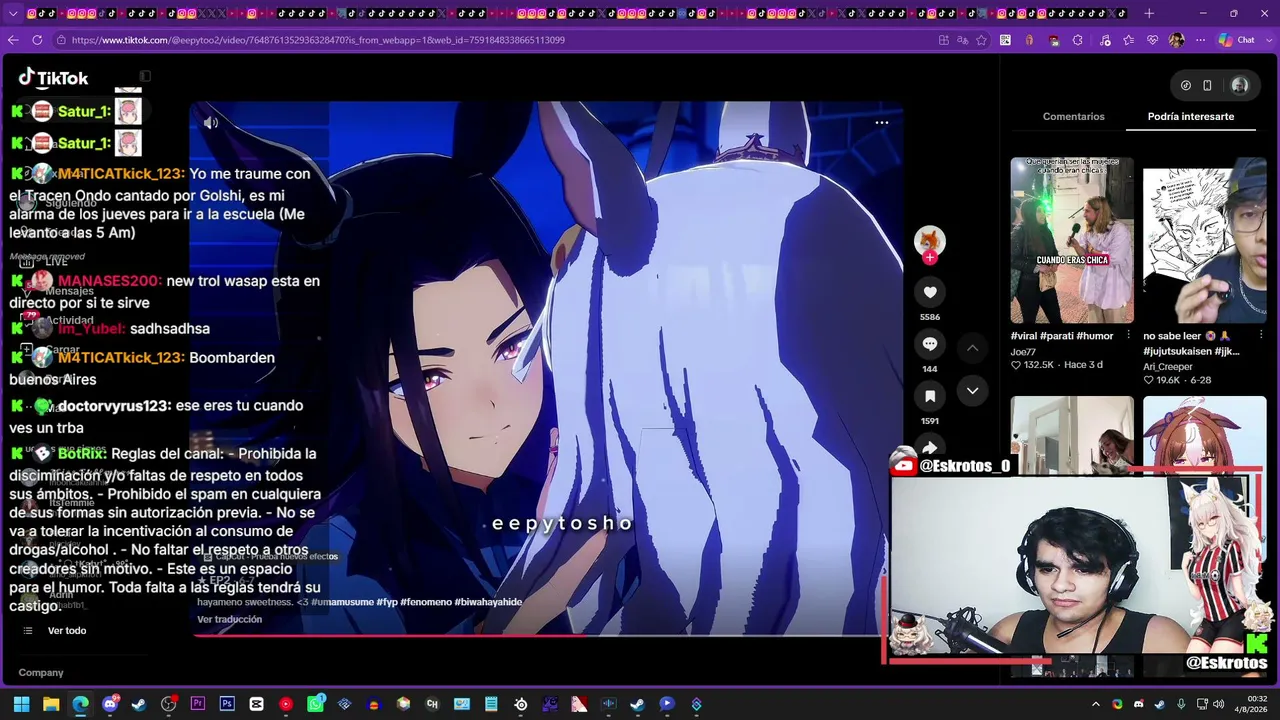This screenshot has height=720, width=1280.
Task: Click the browser back arrow
Action: (13, 40)
